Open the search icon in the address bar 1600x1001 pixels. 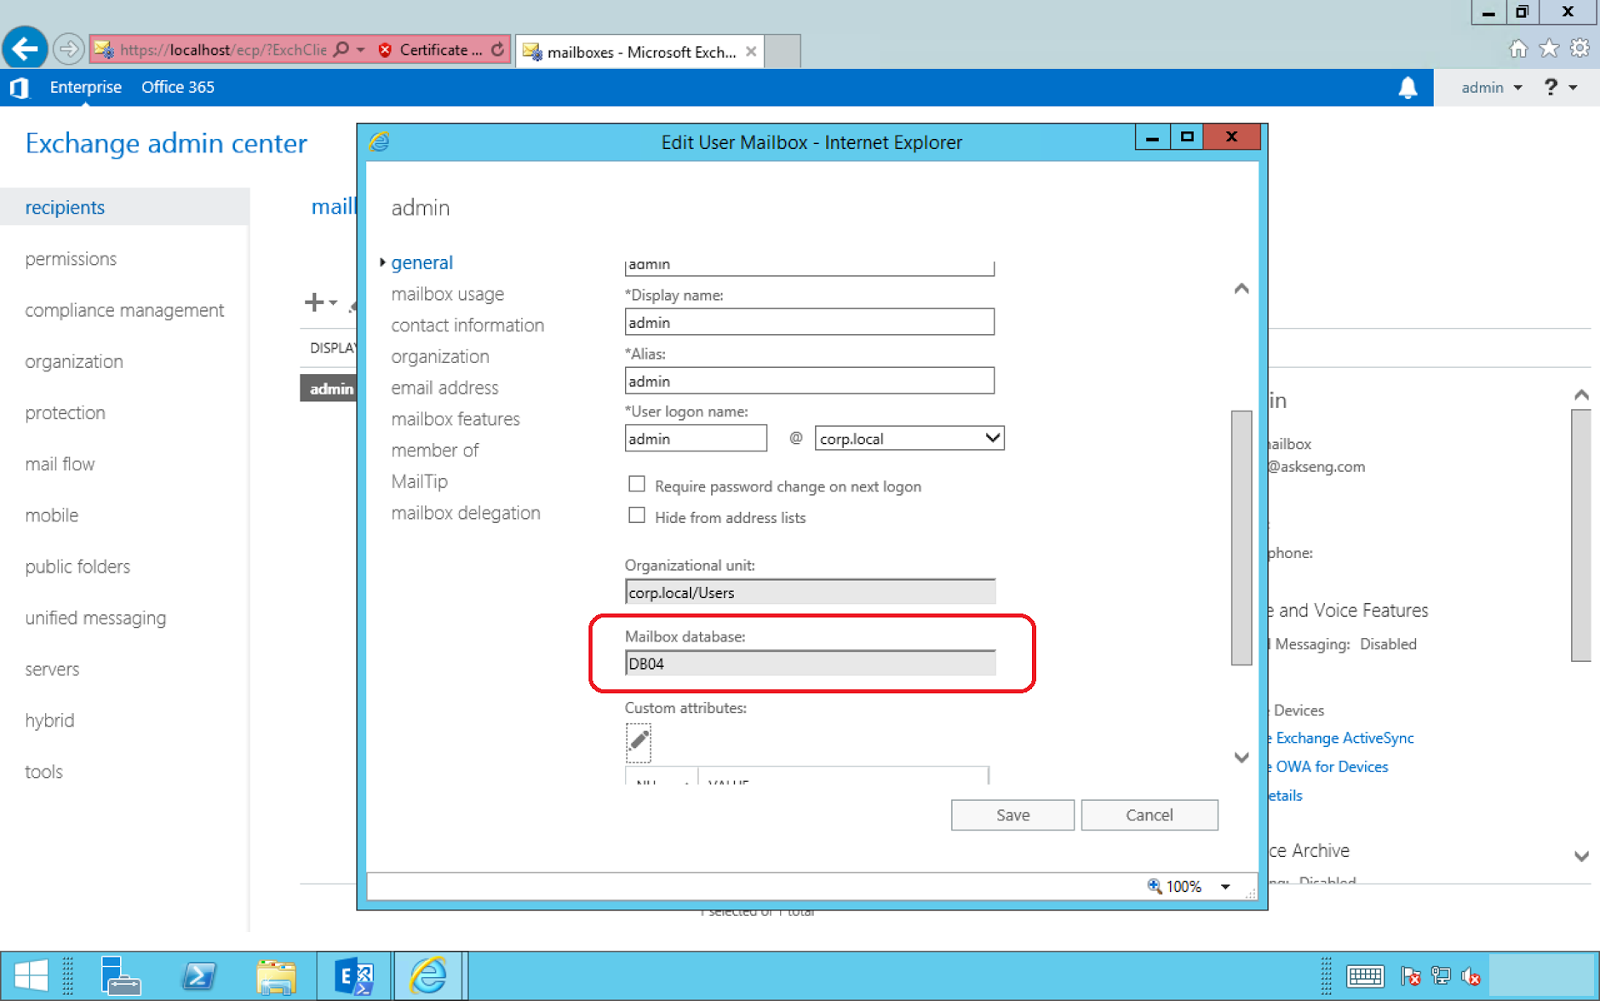340,48
